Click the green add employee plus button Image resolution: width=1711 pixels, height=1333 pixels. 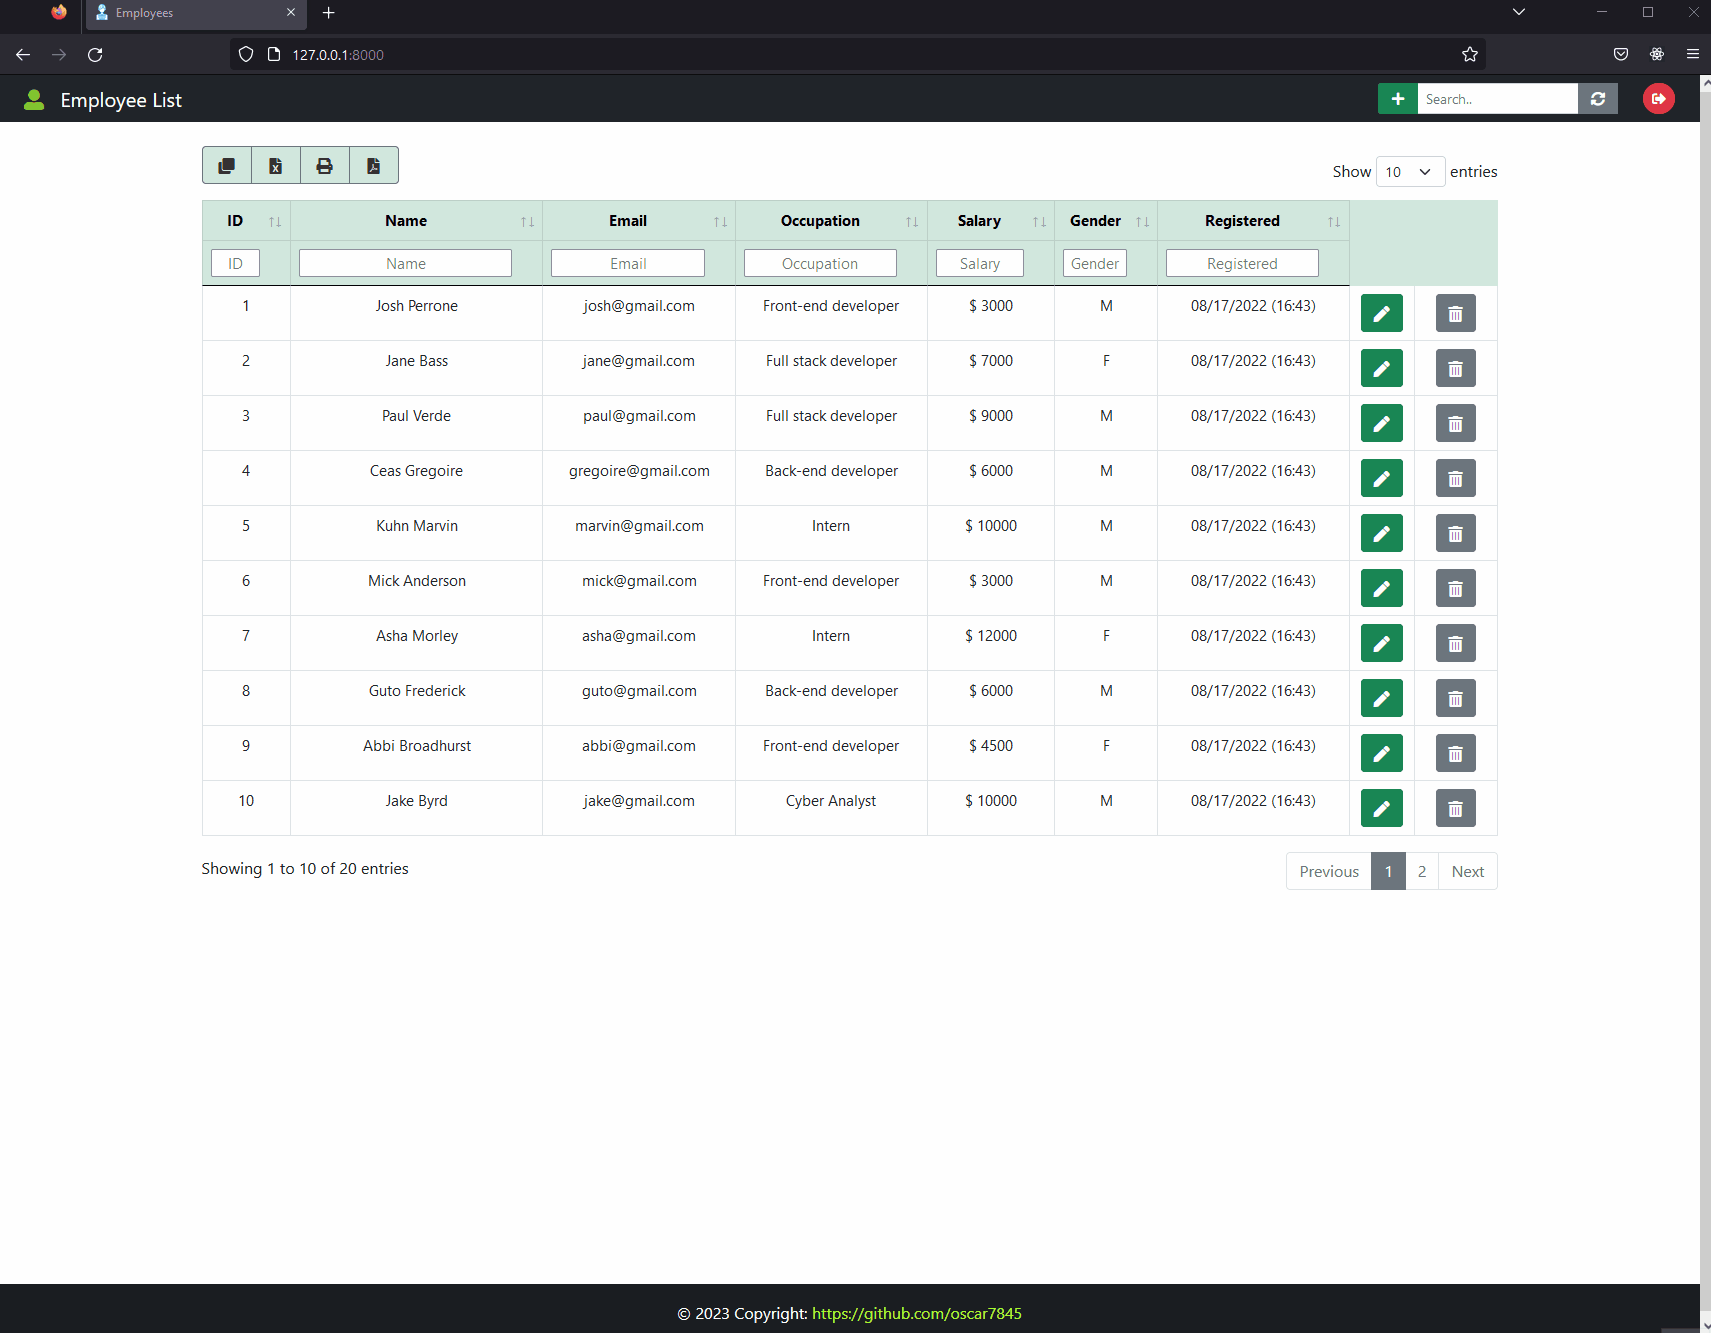pyautogui.click(x=1397, y=99)
